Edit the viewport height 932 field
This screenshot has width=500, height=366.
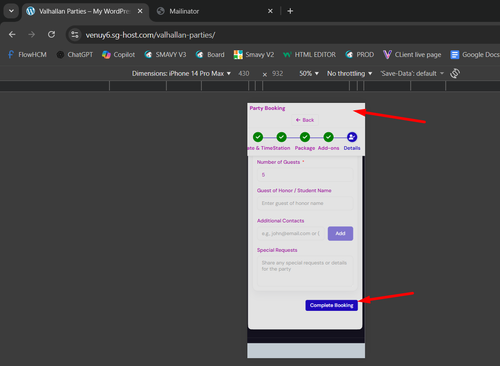pyautogui.click(x=277, y=73)
